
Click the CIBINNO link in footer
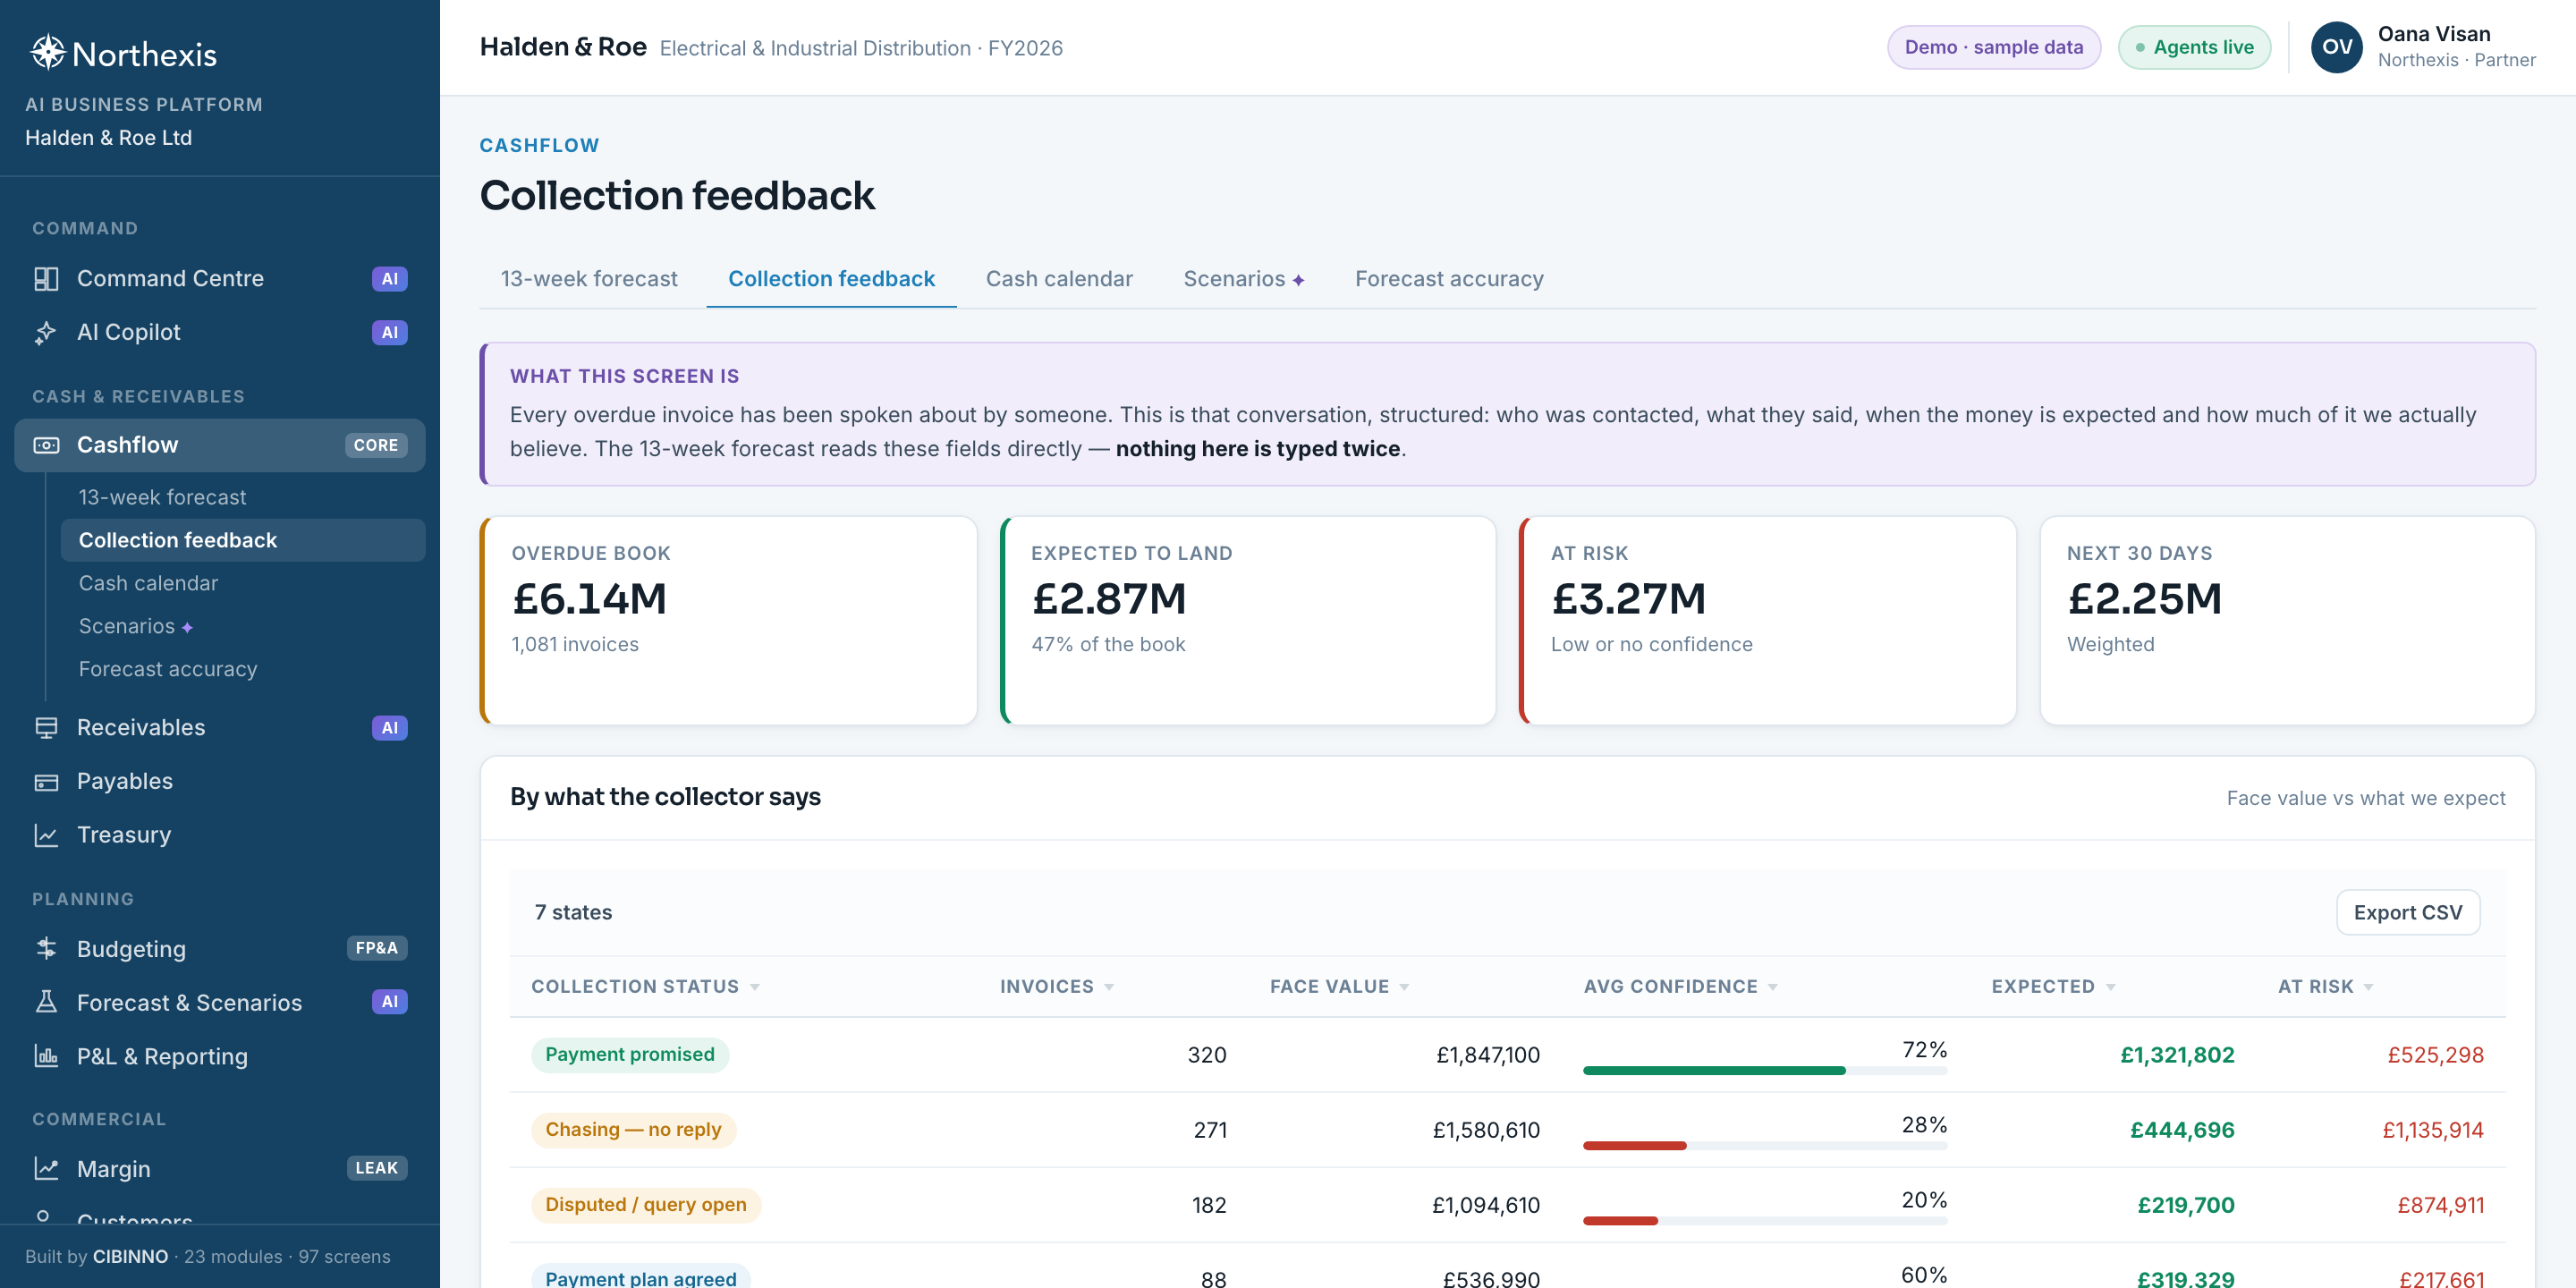[131, 1257]
